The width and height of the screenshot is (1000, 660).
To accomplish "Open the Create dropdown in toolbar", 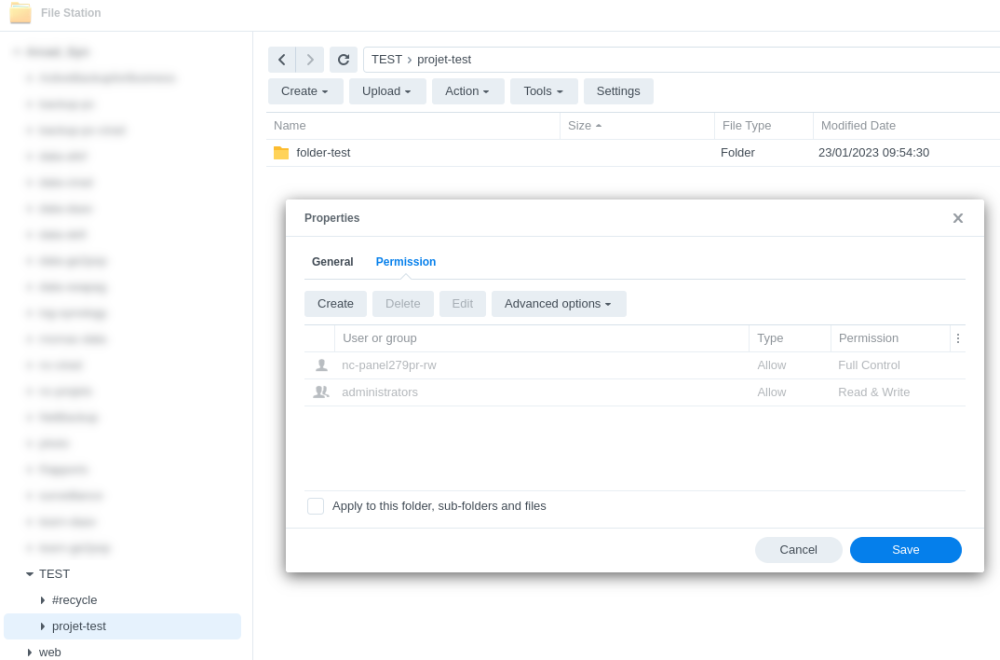I will (x=305, y=91).
